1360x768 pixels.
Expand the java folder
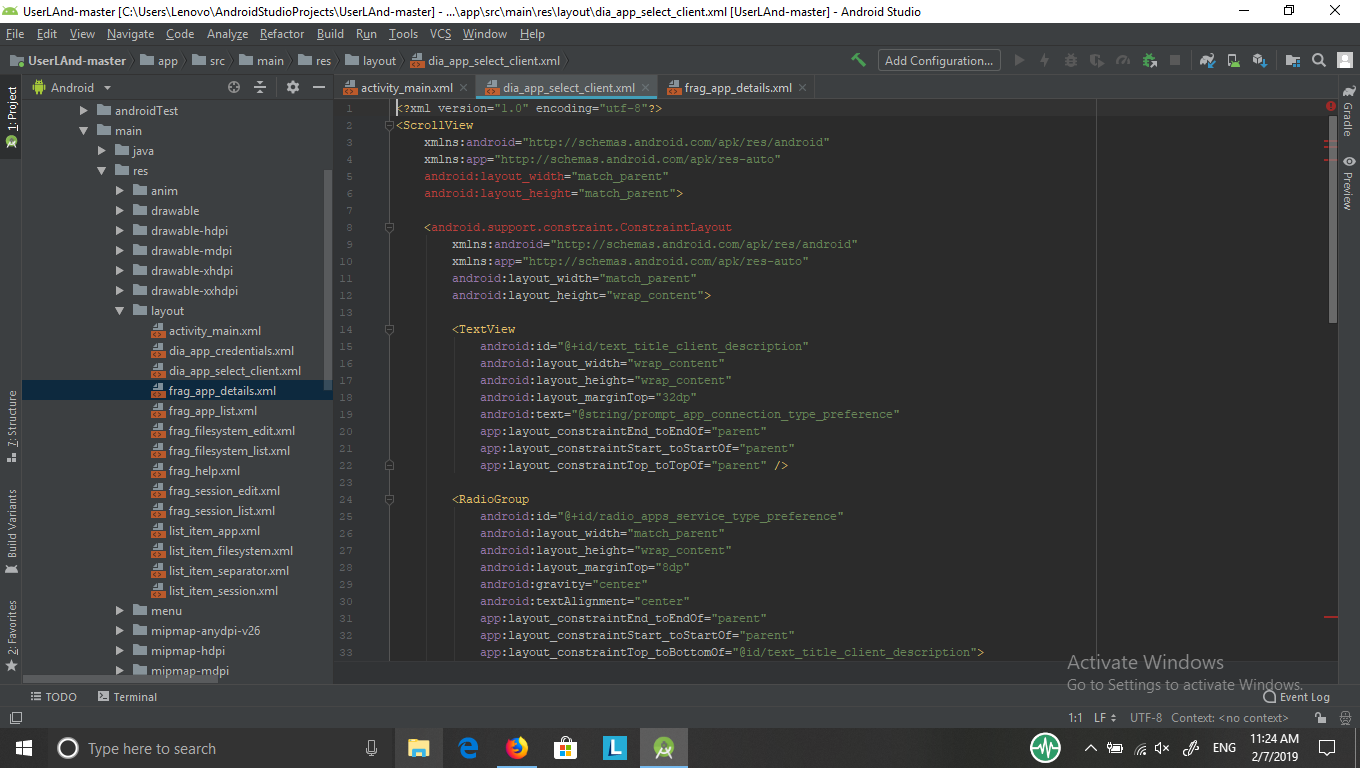pos(100,150)
